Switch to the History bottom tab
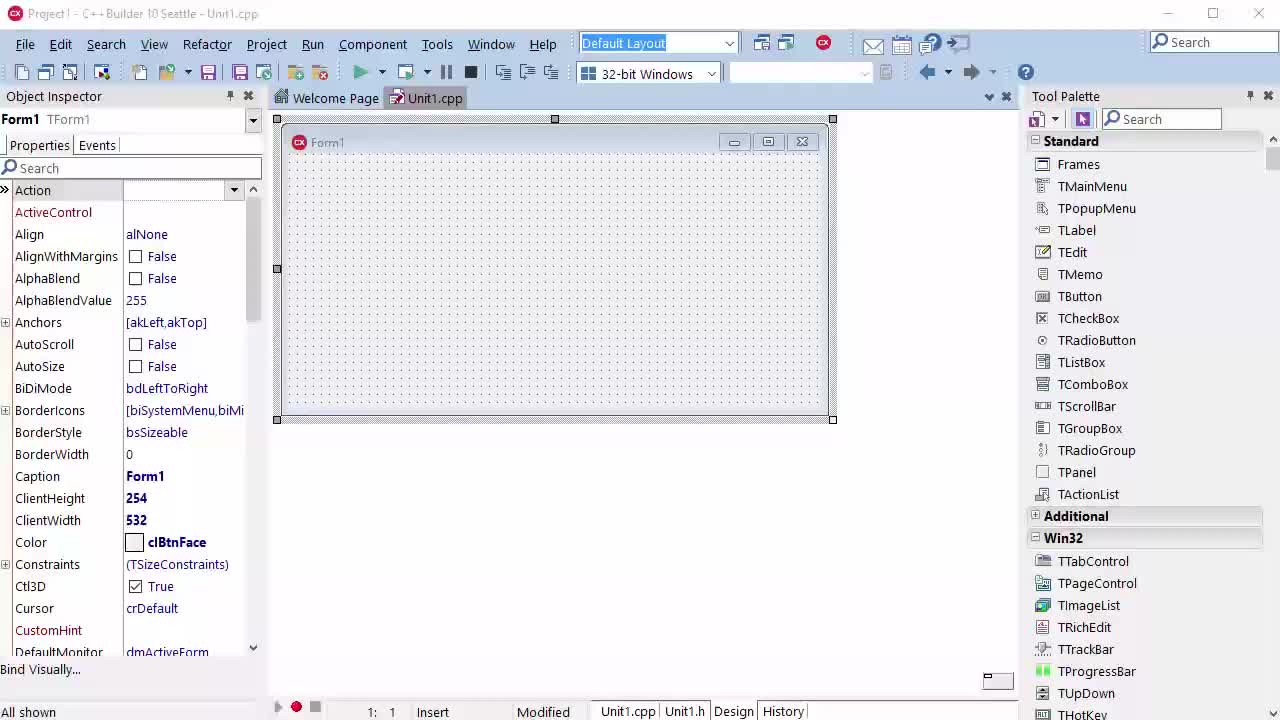 tap(783, 711)
